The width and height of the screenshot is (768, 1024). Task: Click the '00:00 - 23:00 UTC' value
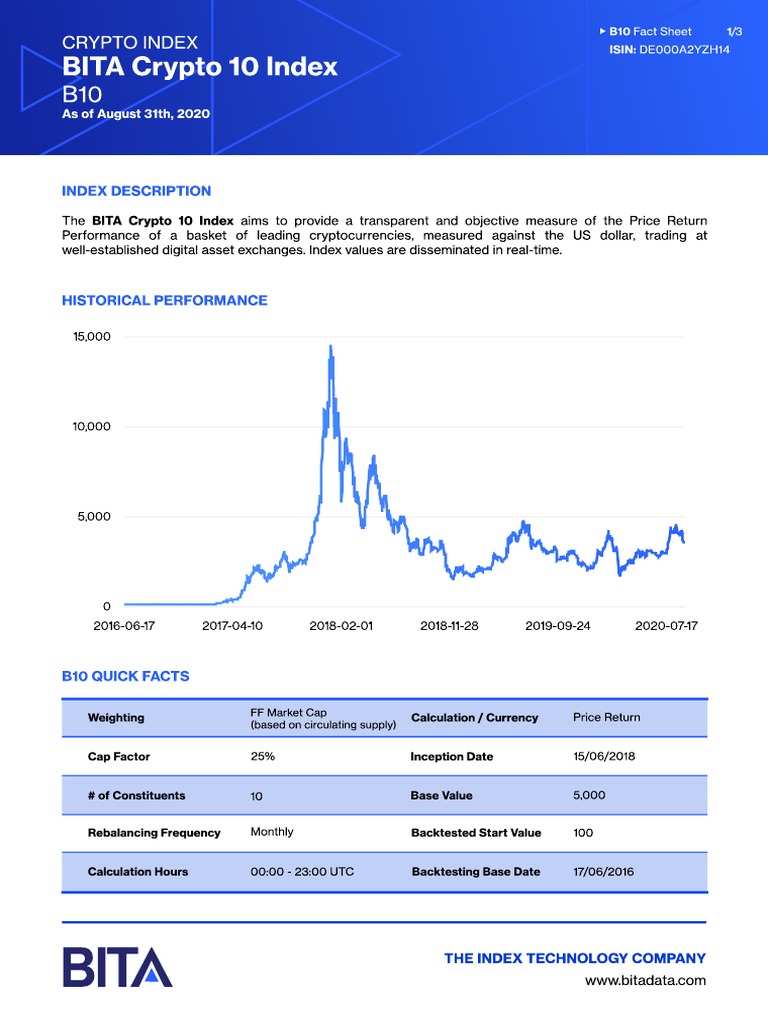(x=302, y=872)
